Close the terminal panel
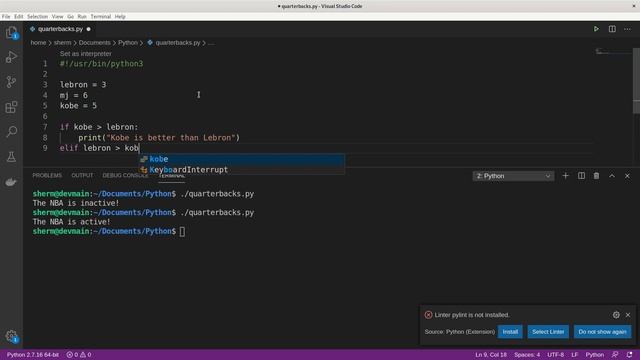Image resolution: width=640 pixels, height=360 pixels. coord(627,176)
